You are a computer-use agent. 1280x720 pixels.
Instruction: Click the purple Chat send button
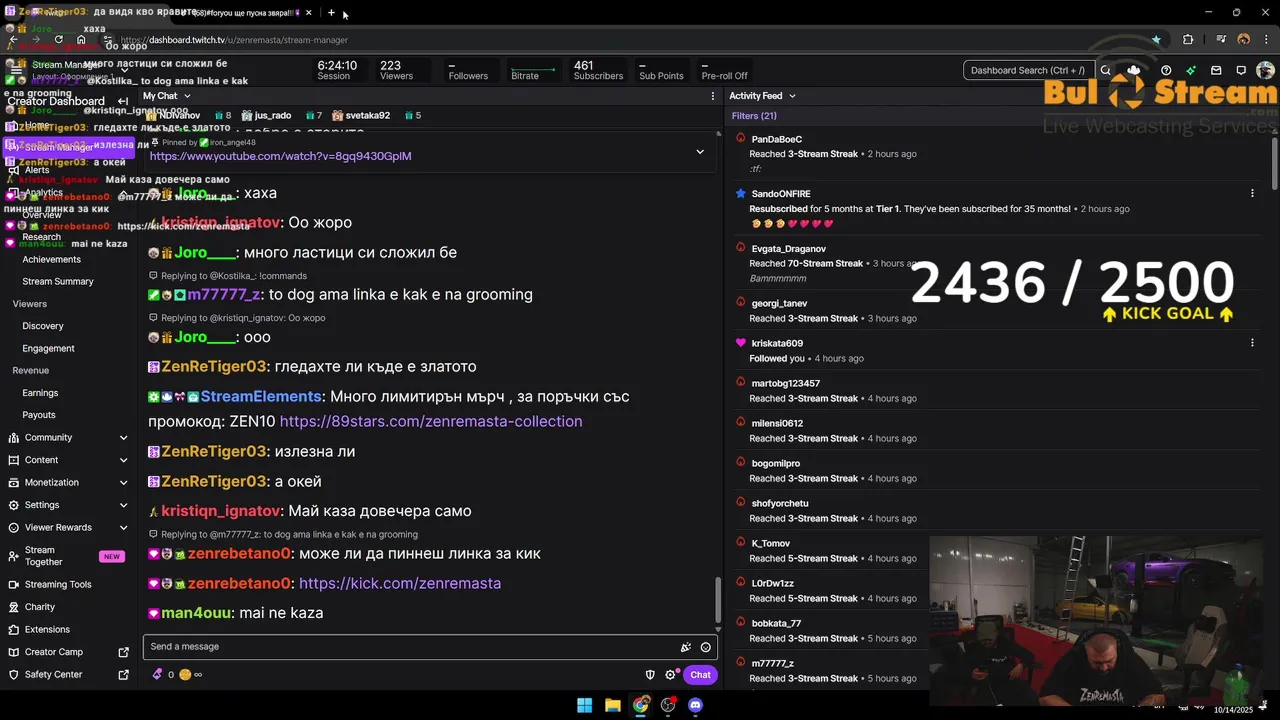700,675
